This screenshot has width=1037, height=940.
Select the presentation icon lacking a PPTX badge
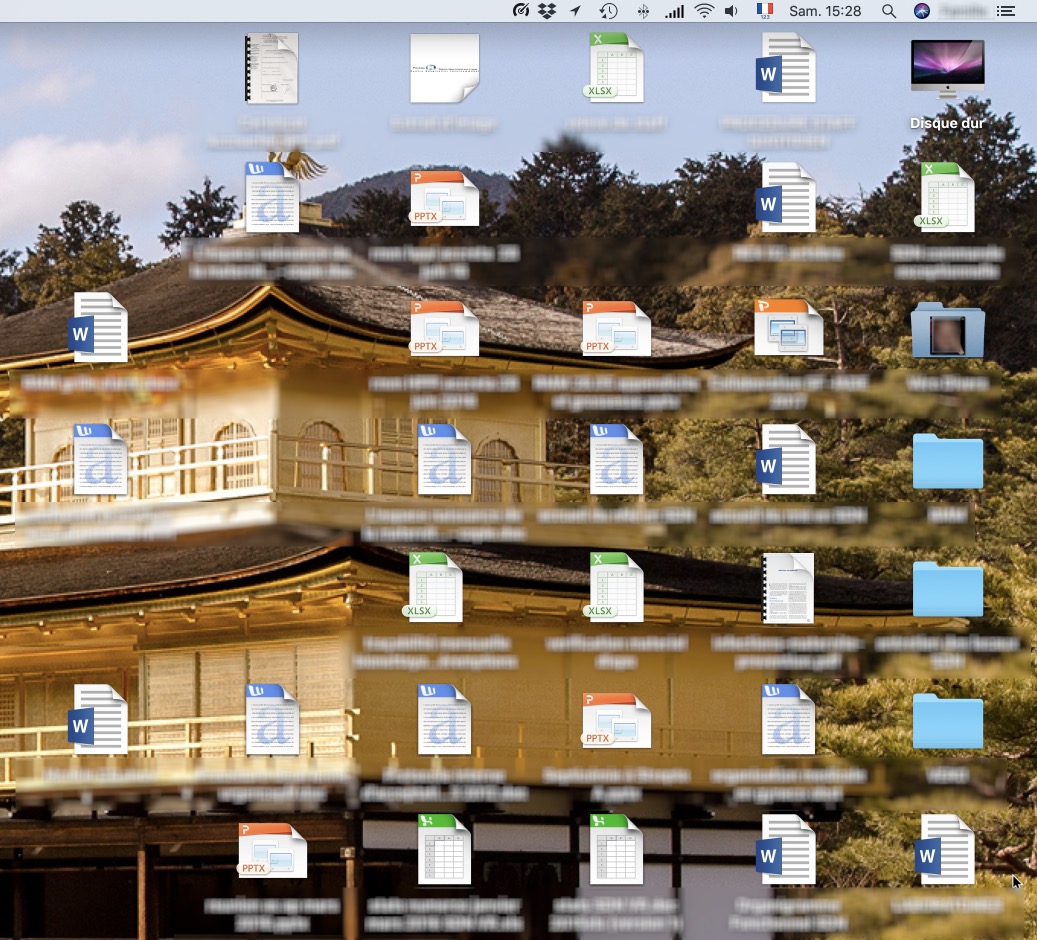point(788,328)
